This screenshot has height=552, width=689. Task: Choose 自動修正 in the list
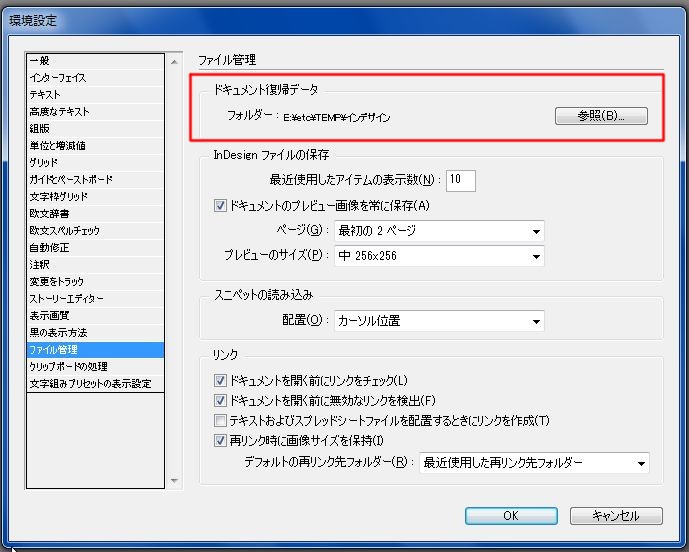point(95,247)
